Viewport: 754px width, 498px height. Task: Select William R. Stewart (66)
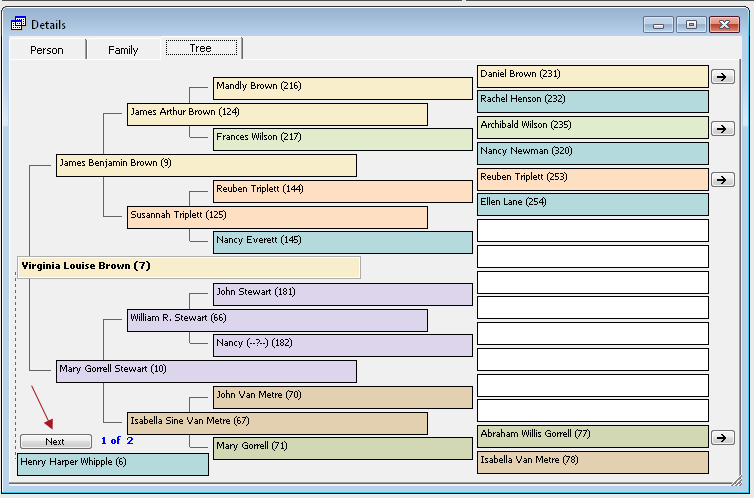(x=277, y=320)
